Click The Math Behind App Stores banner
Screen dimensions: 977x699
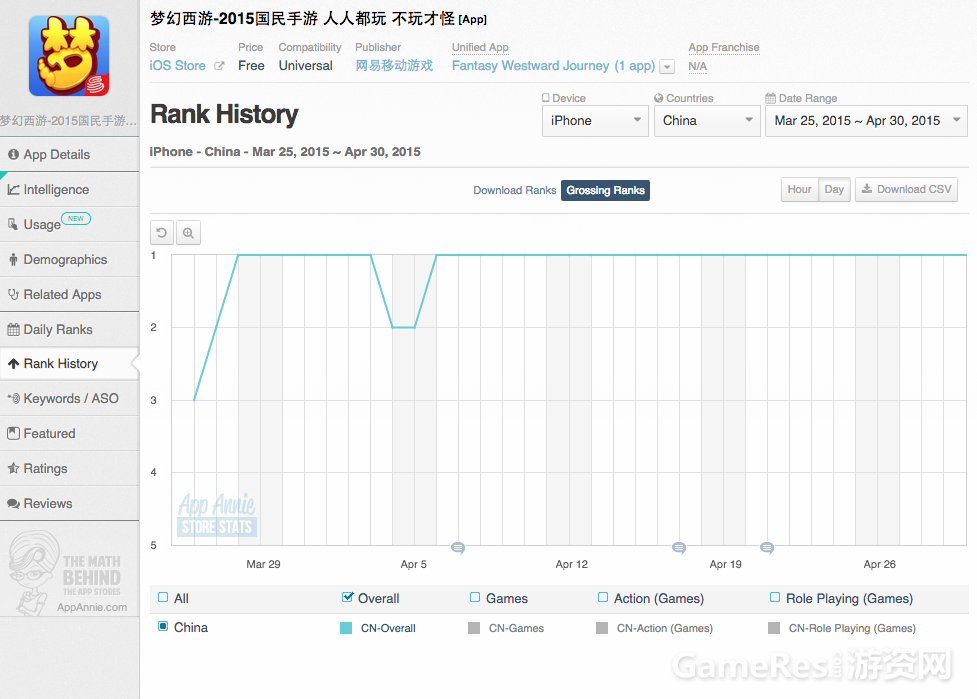[69, 572]
